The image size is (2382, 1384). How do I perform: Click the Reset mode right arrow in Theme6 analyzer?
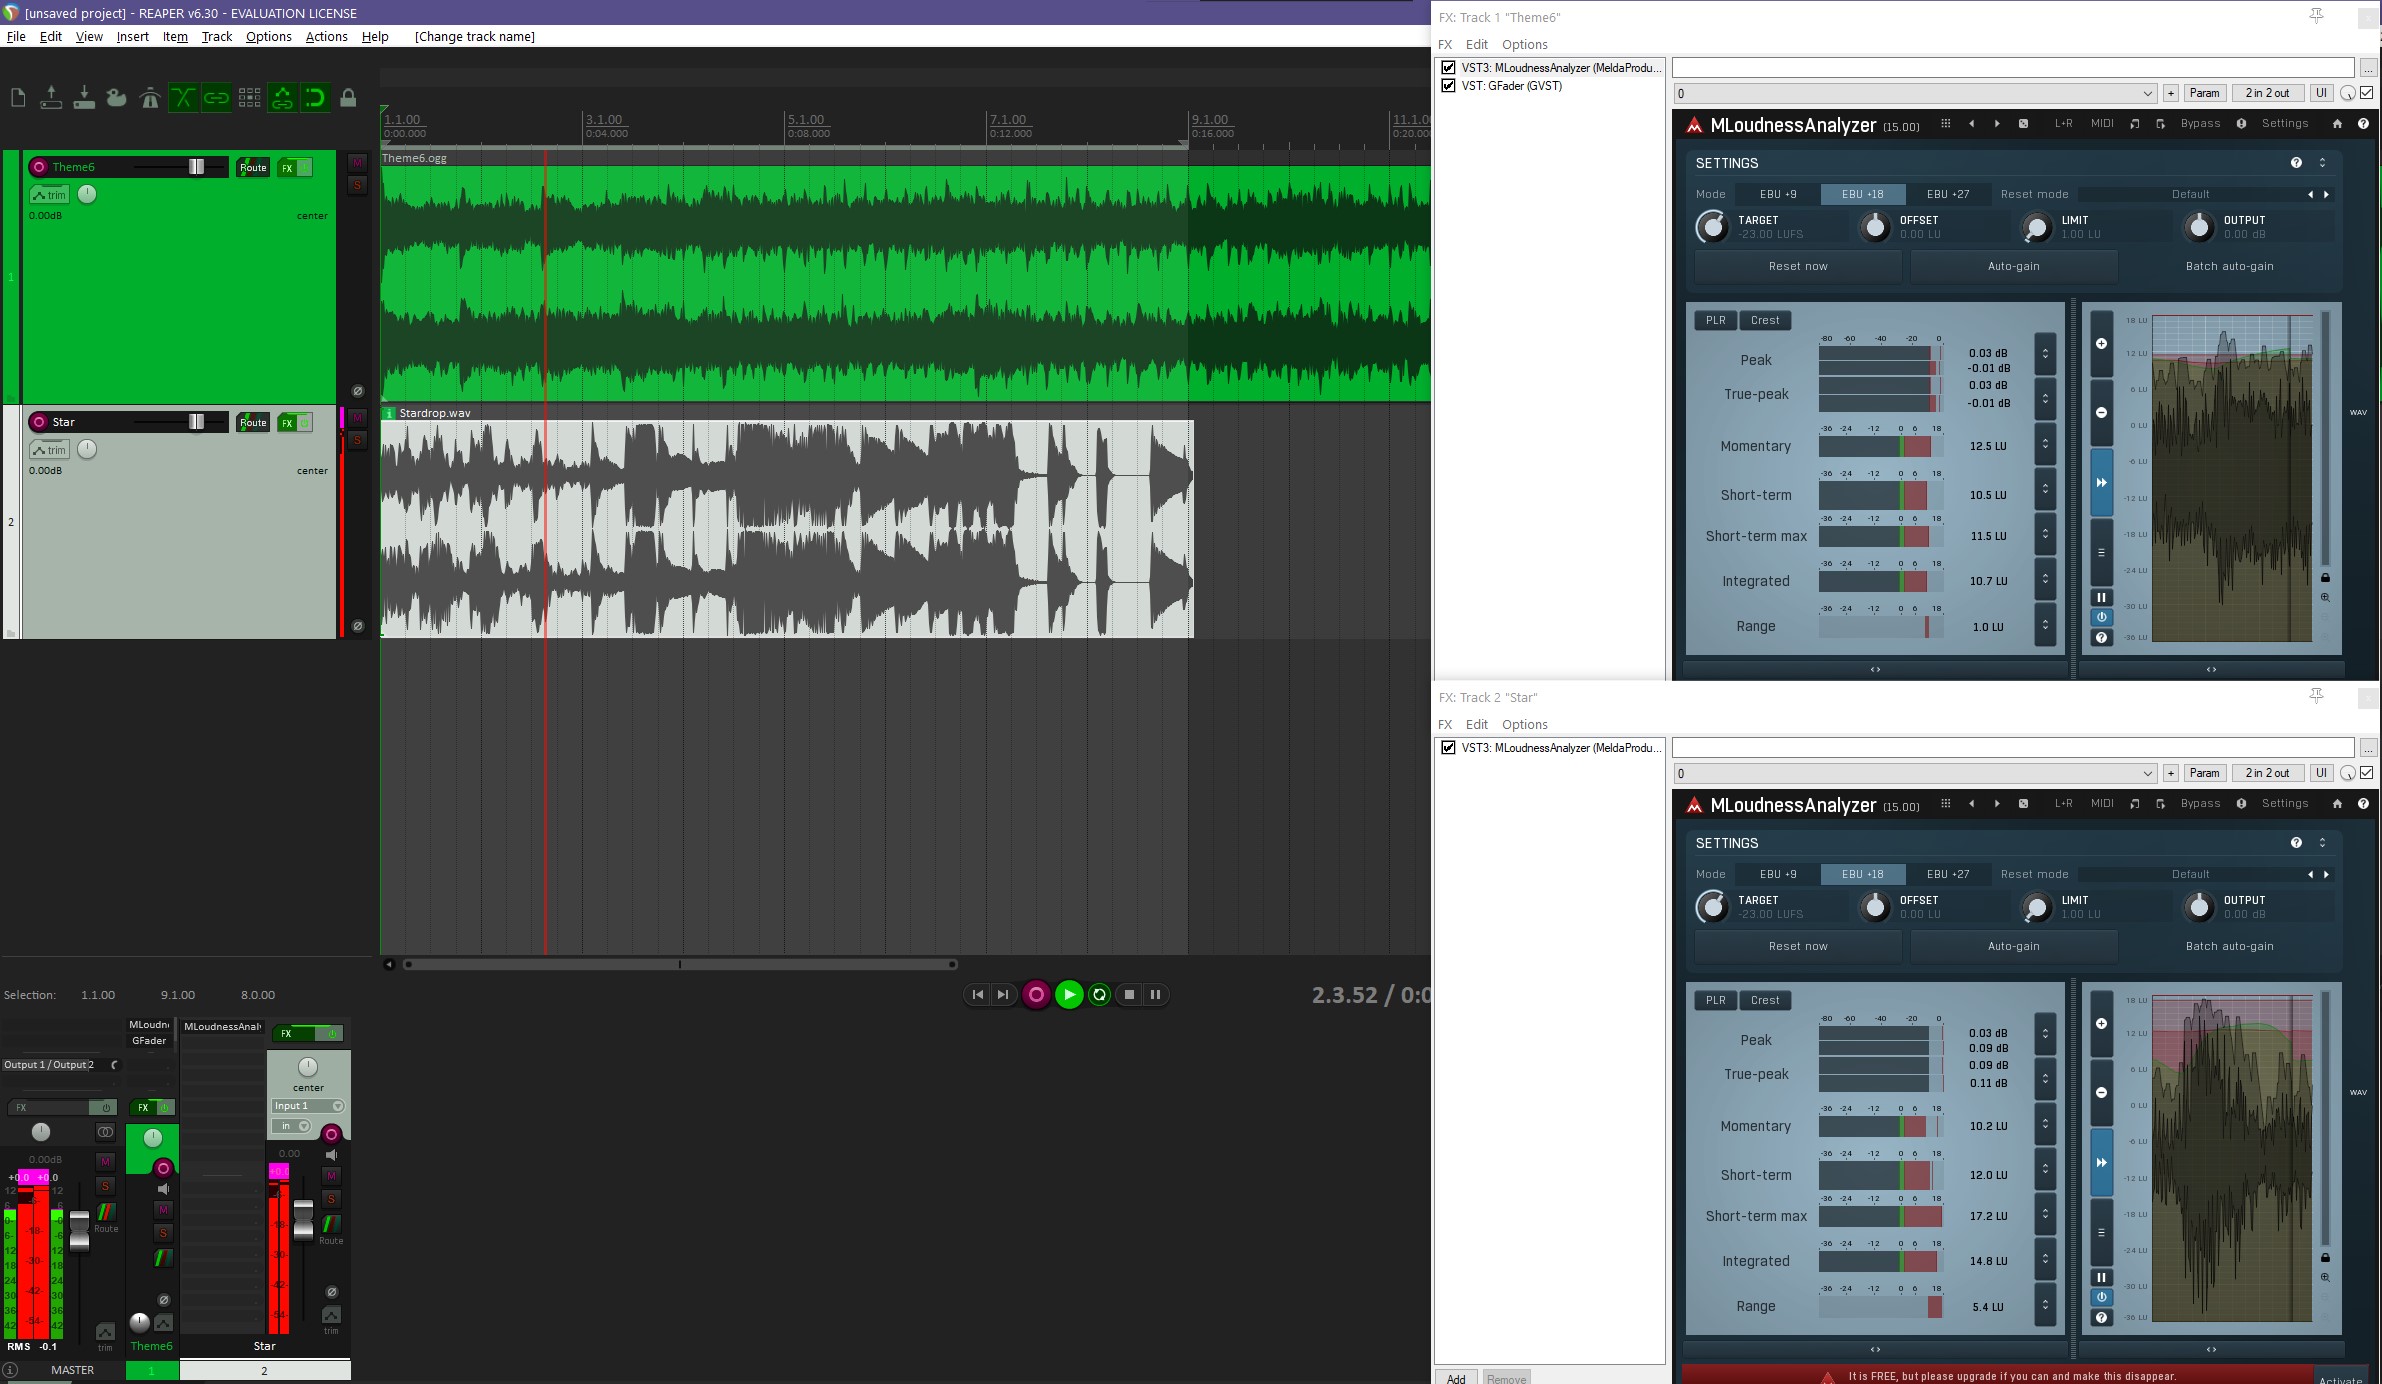[x=2326, y=195]
